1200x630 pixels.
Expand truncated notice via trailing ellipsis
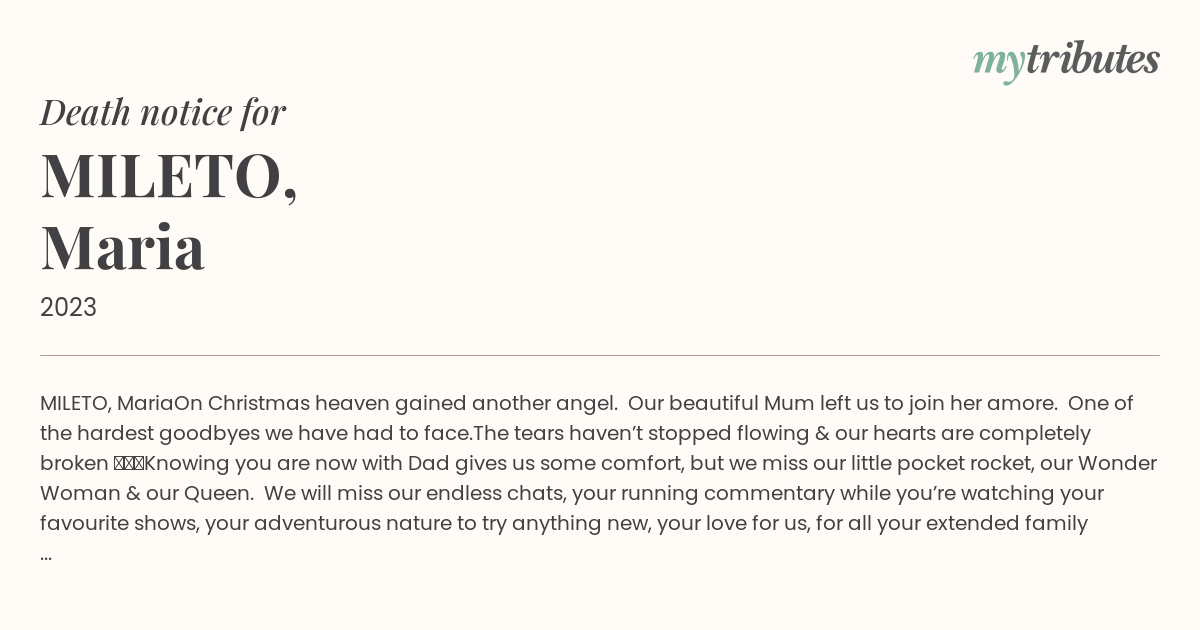[x=46, y=555]
